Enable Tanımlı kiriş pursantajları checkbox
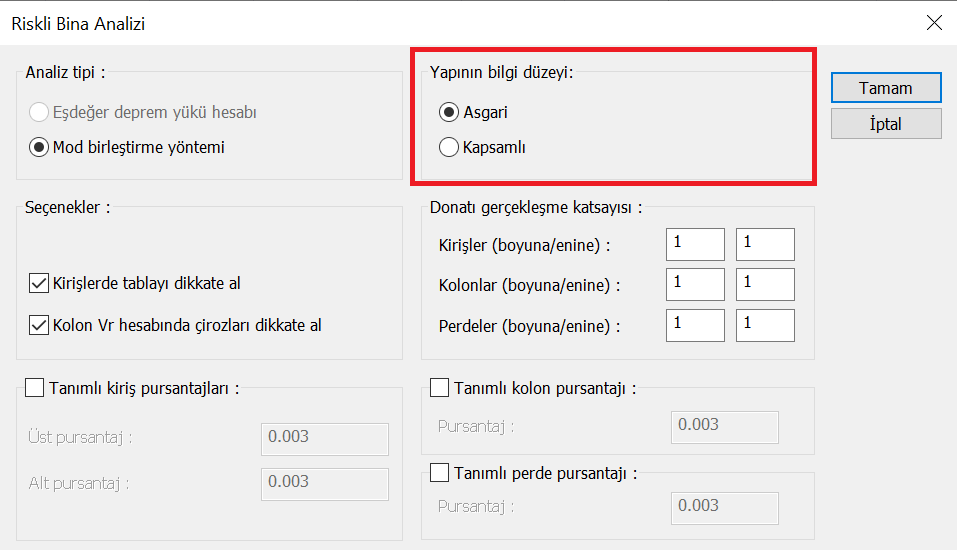The width and height of the screenshot is (957, 550). click(x=33, y=388)
